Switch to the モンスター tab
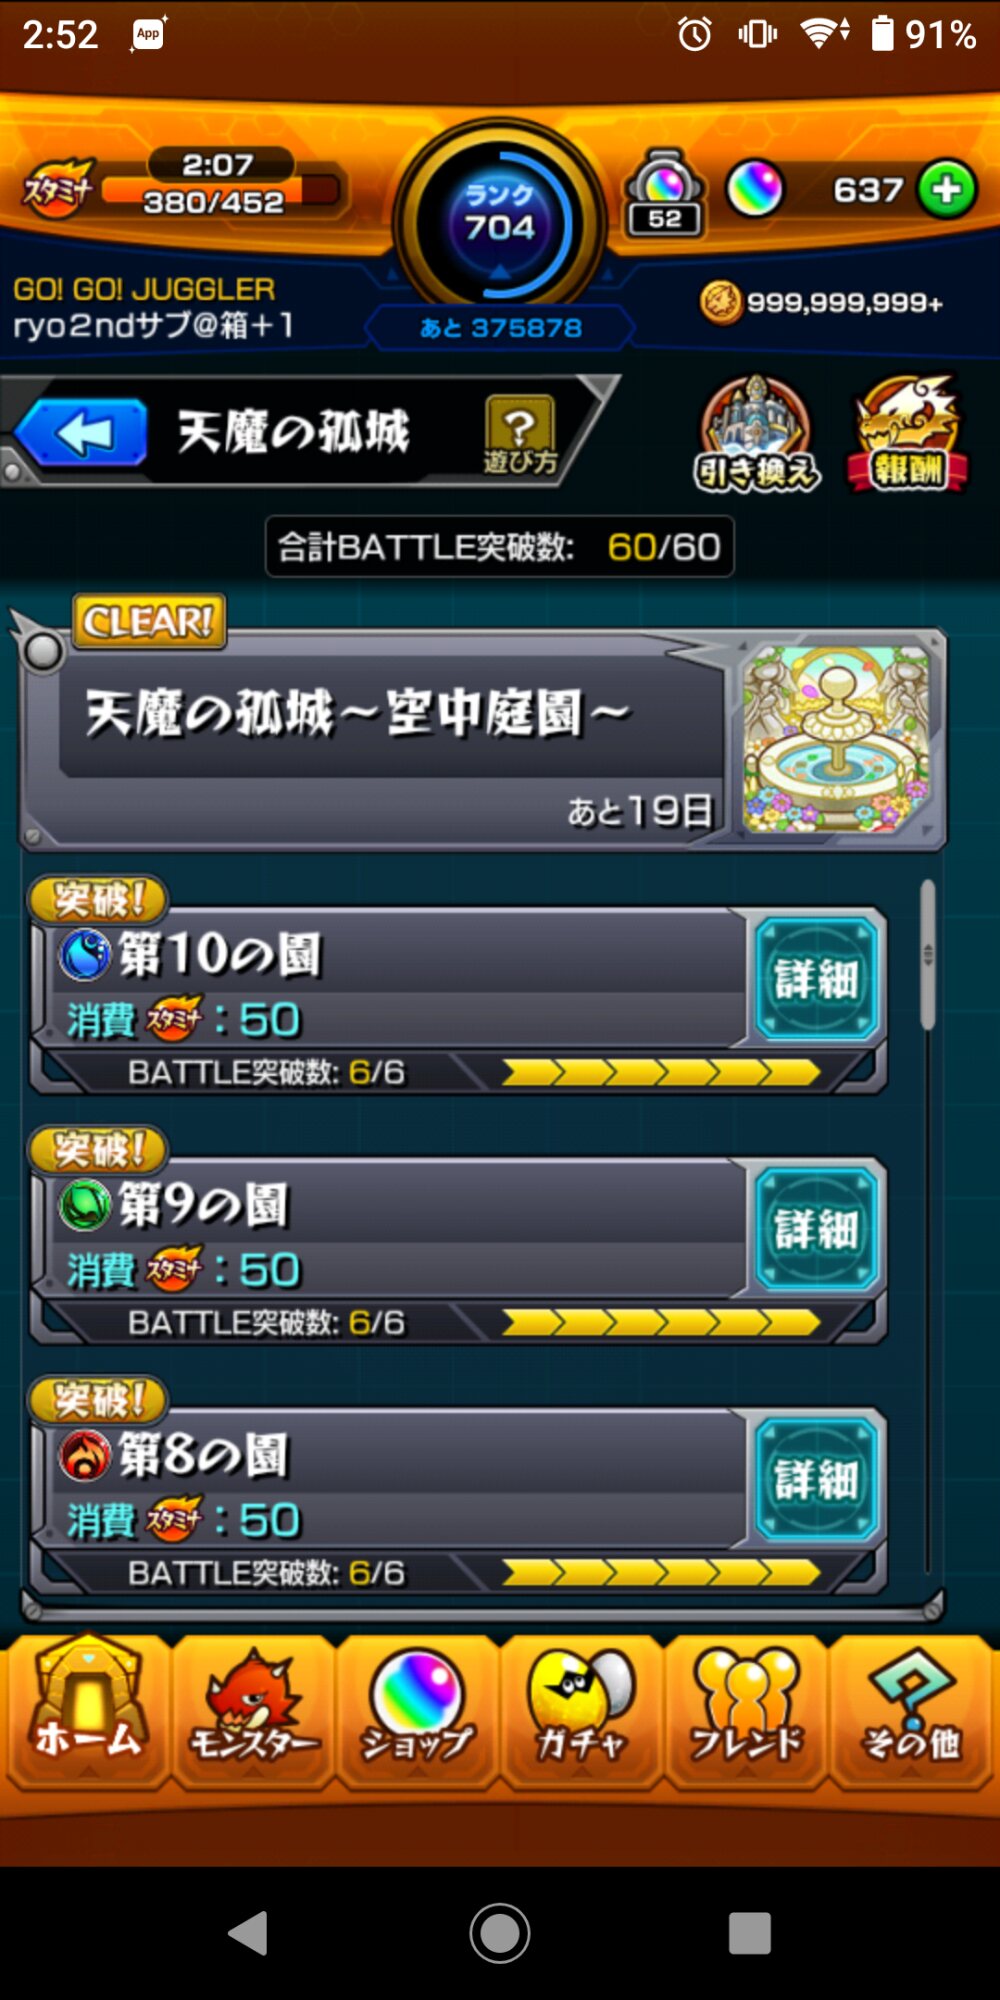Screen dimensions: 1000x2000 [254, 1710]
